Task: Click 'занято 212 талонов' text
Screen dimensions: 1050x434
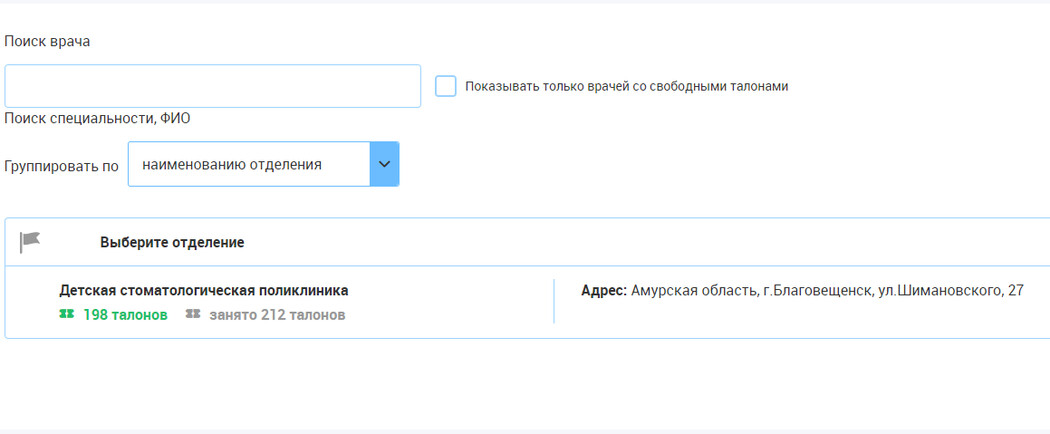Action: pos(277,315)
